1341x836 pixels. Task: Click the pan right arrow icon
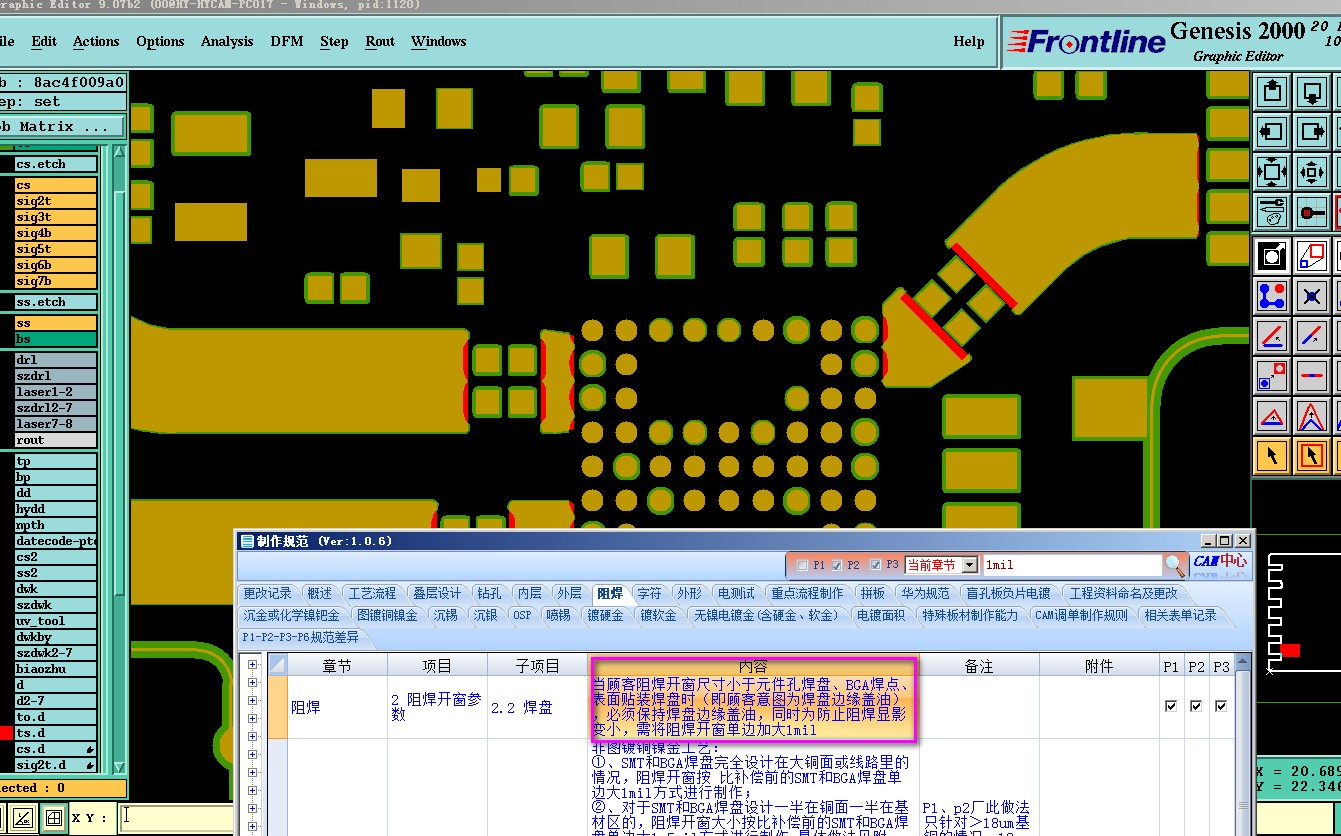point(1312,132)
